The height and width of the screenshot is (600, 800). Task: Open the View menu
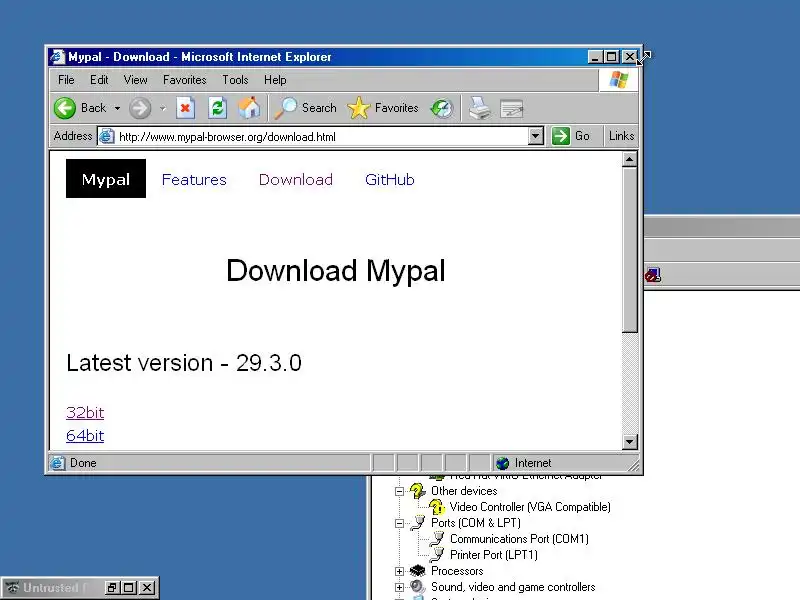135,80
